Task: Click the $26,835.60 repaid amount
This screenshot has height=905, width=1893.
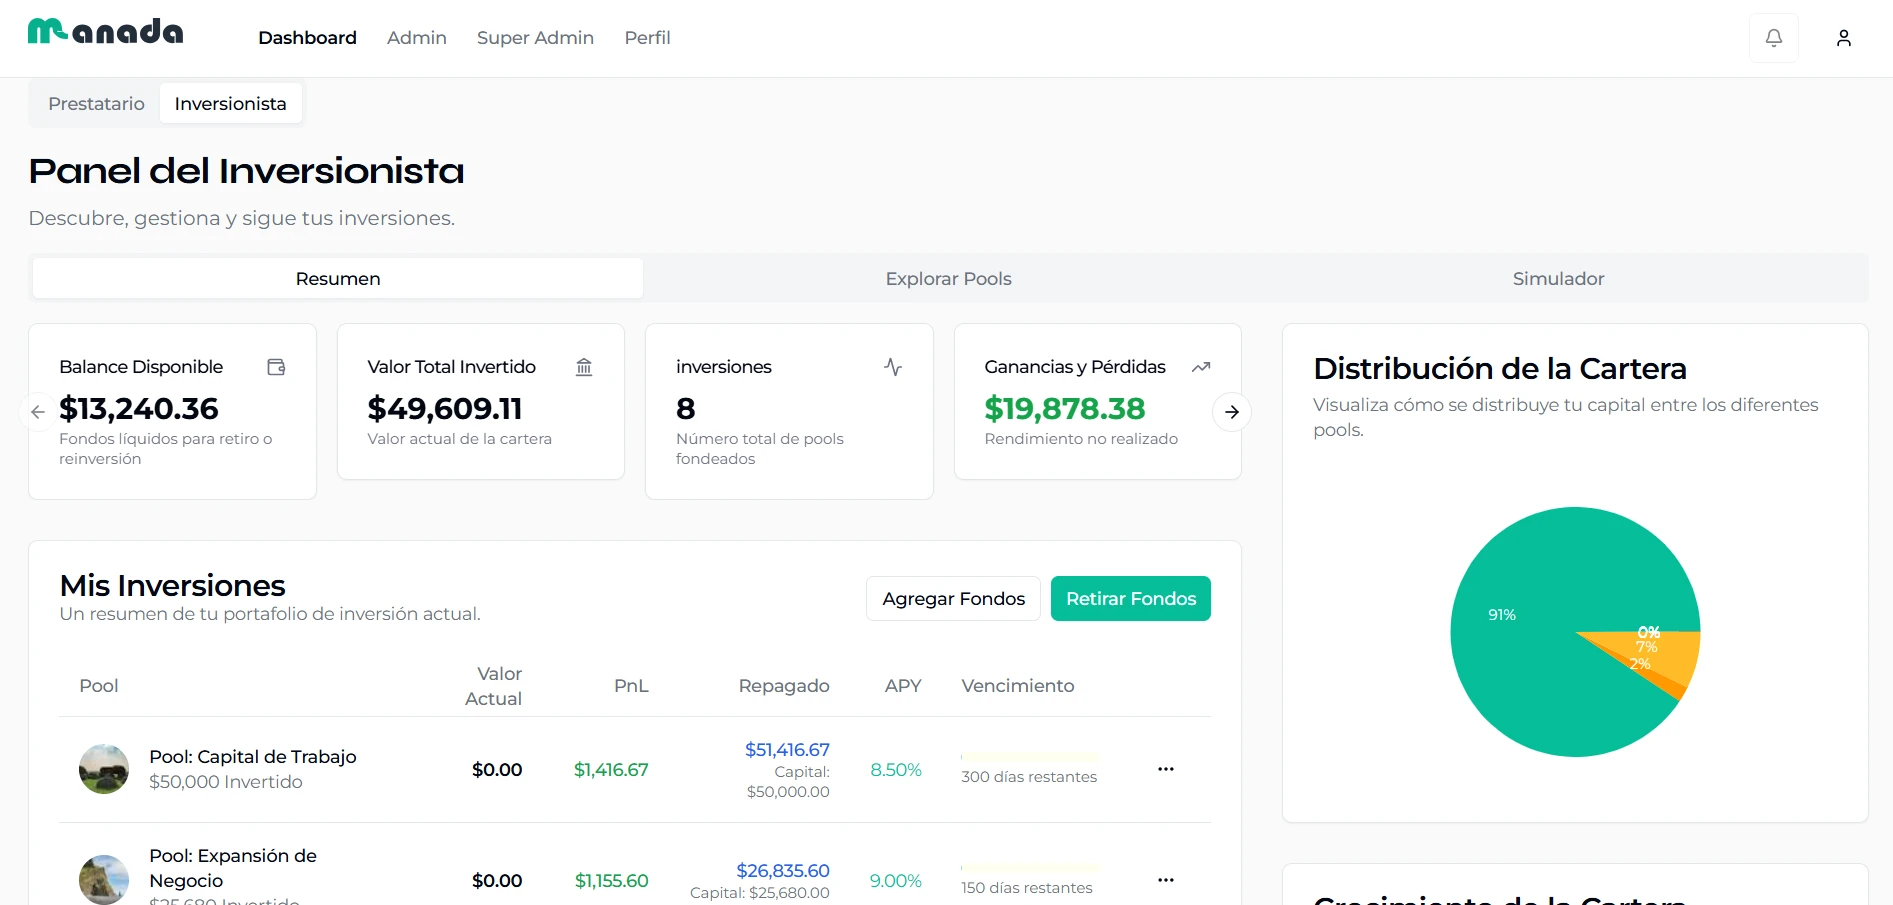Action: (783, 871)
